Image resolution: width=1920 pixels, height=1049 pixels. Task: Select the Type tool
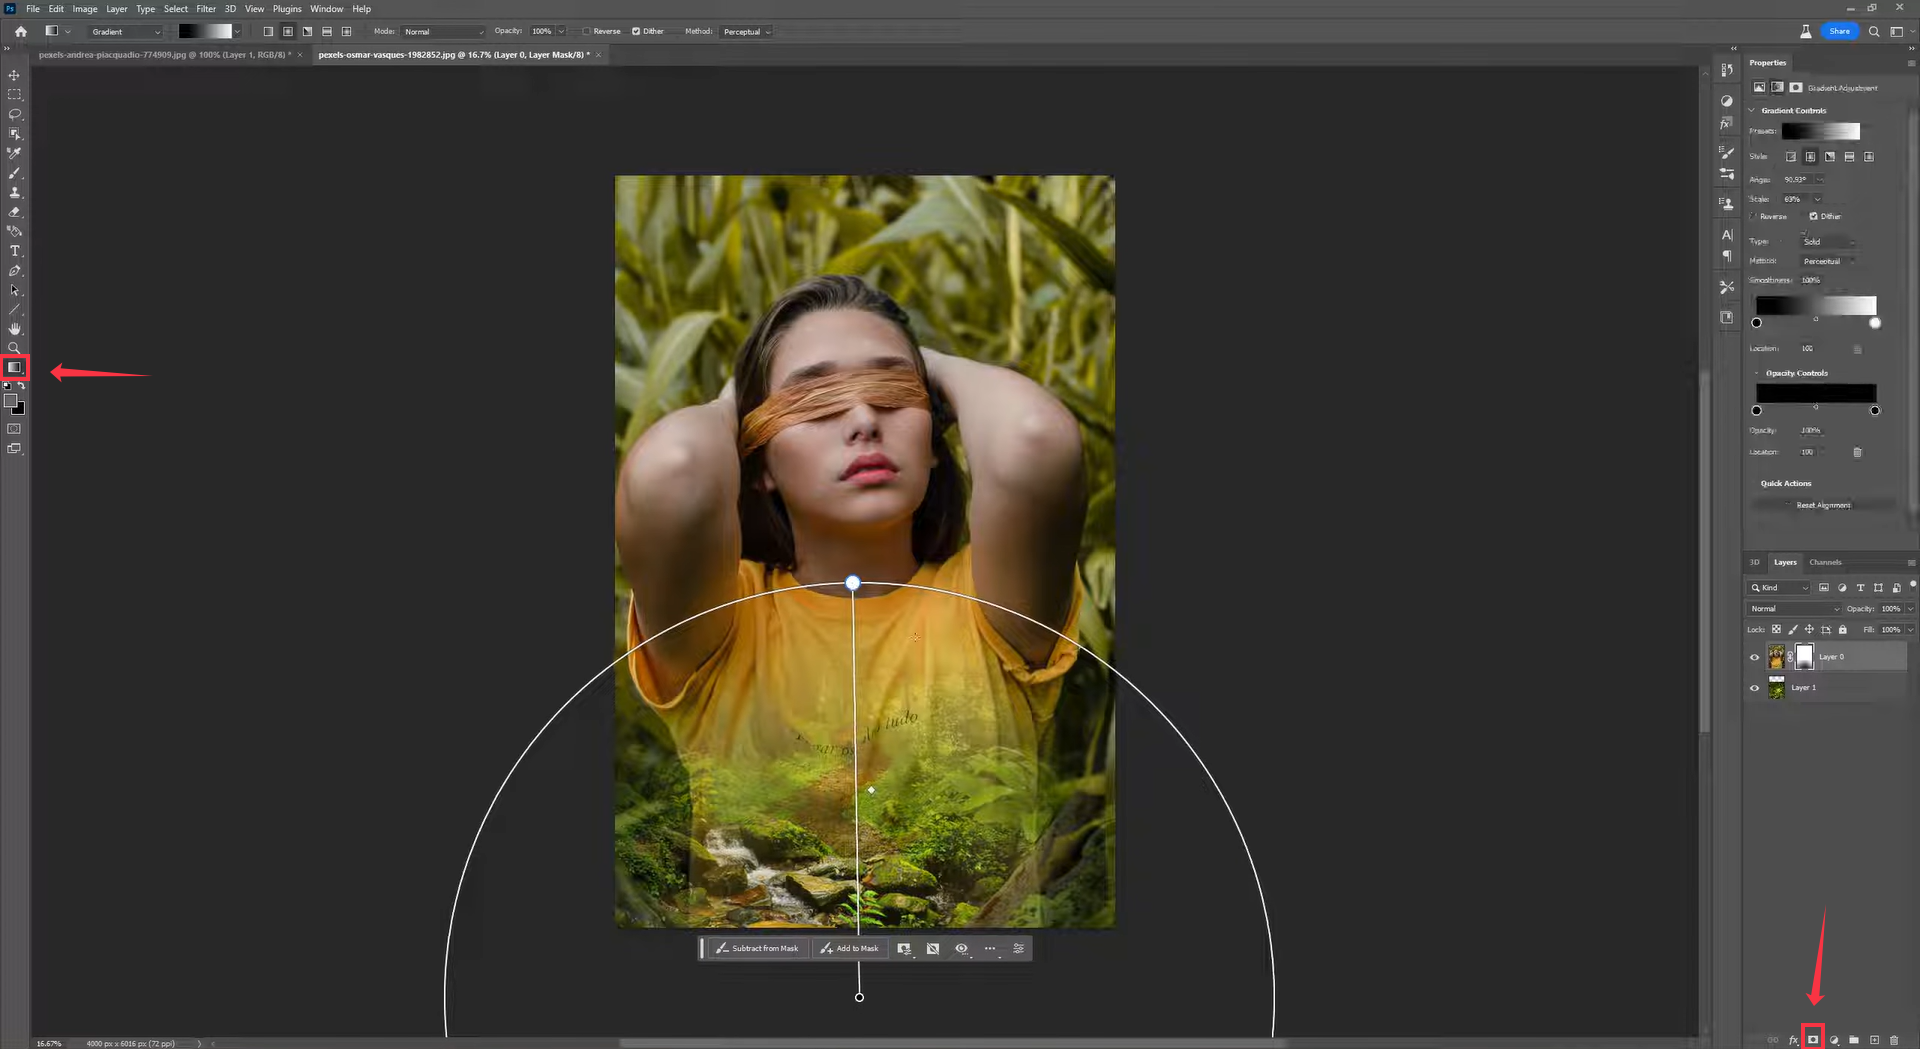pos(14,251)
